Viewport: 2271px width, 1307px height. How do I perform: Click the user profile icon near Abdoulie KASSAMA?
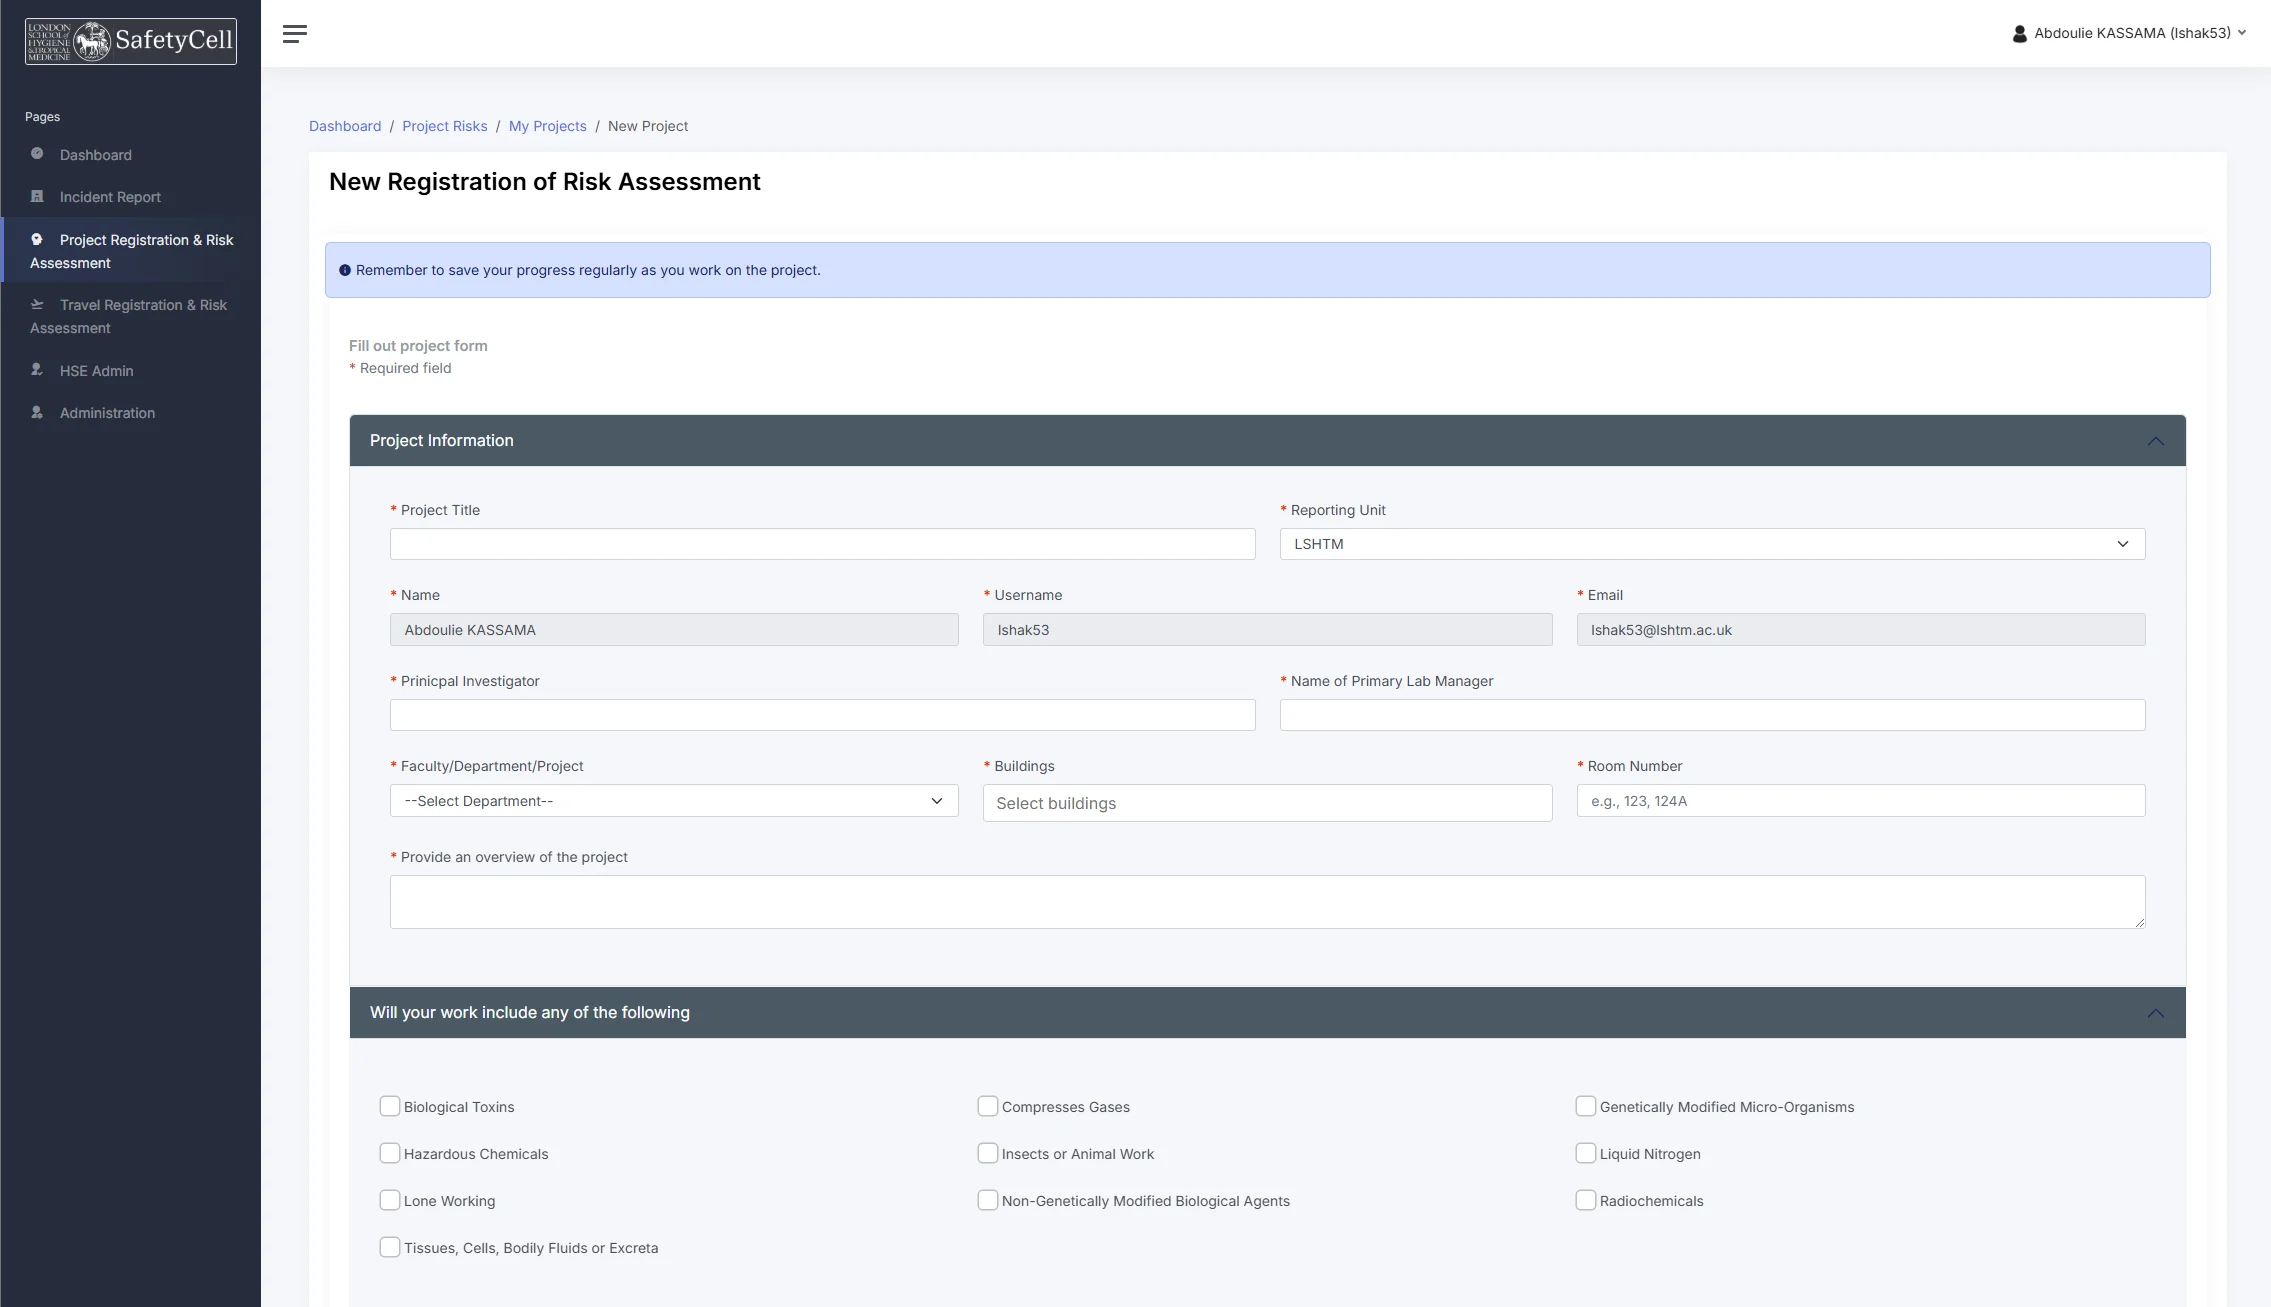(2018, 33)
